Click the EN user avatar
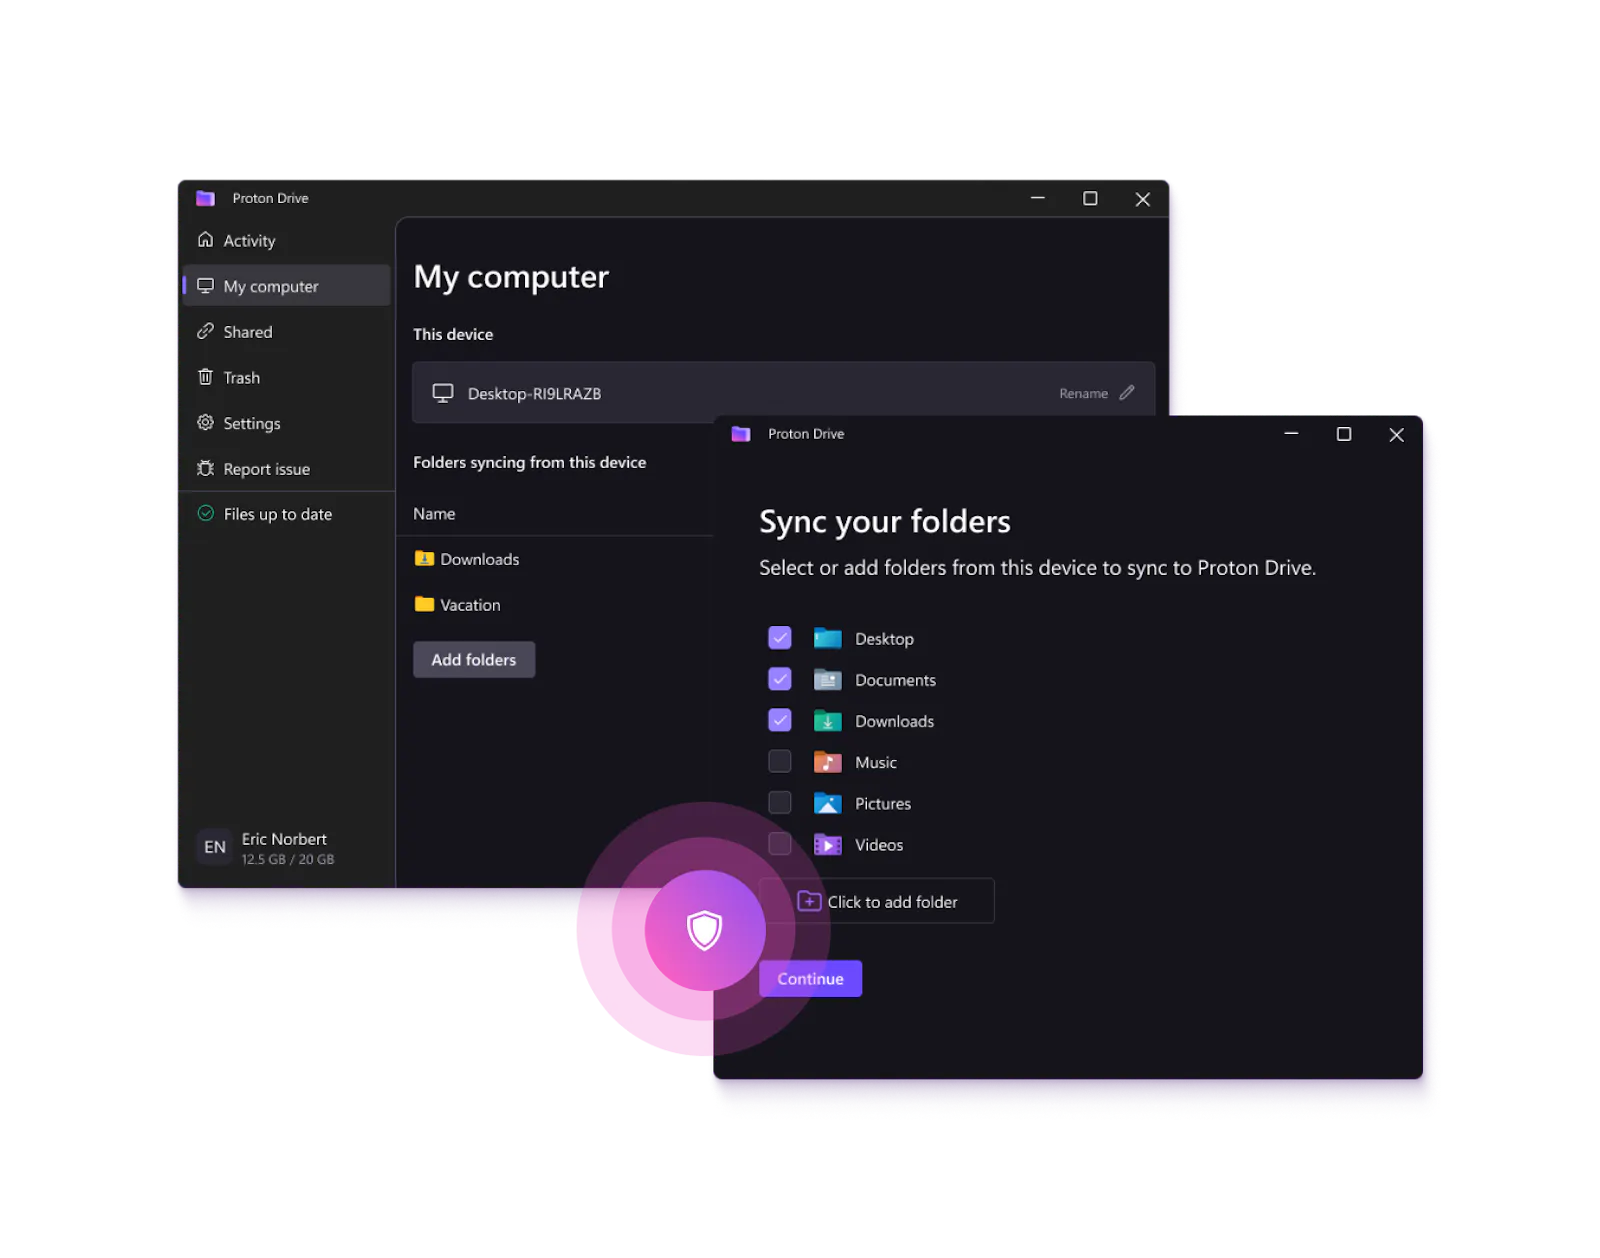This screenshot has height=1258, width=1600. point(215,847)
